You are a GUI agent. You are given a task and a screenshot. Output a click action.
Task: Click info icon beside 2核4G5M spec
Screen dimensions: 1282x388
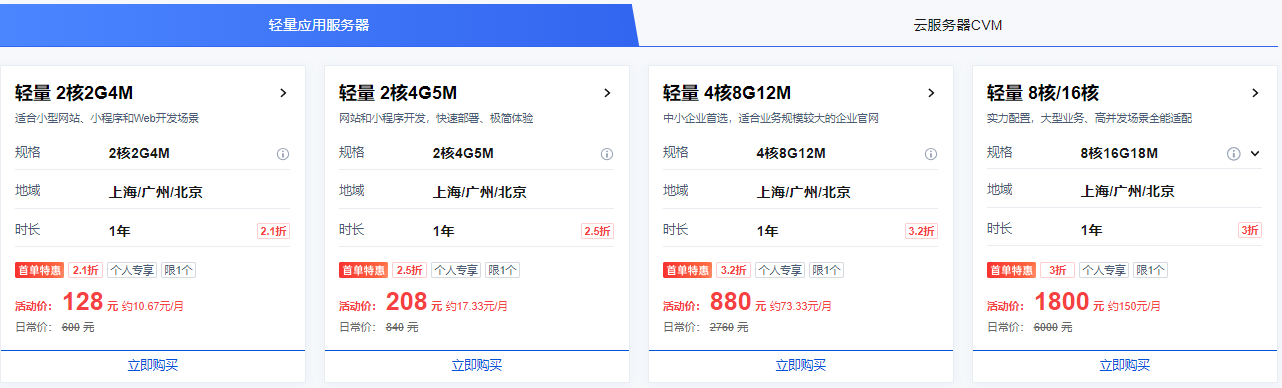607,154
